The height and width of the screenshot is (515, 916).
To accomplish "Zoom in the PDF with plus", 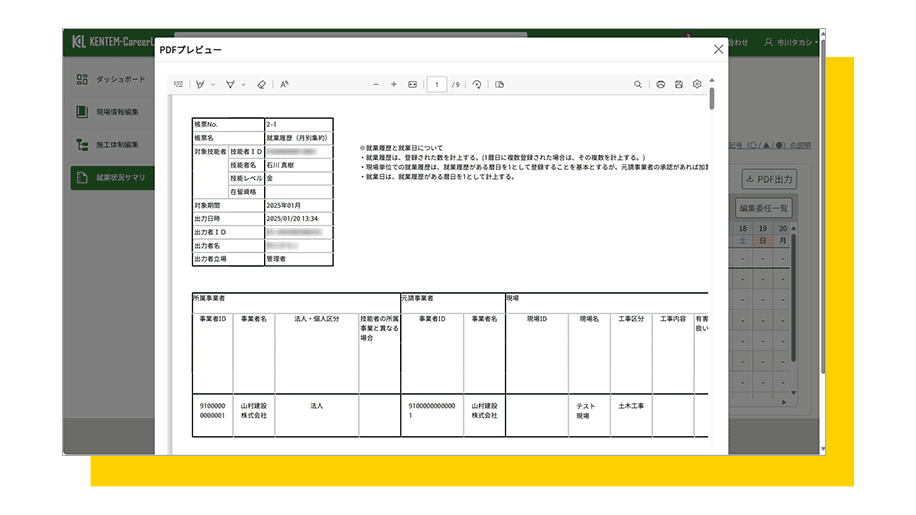I will 394,85.
